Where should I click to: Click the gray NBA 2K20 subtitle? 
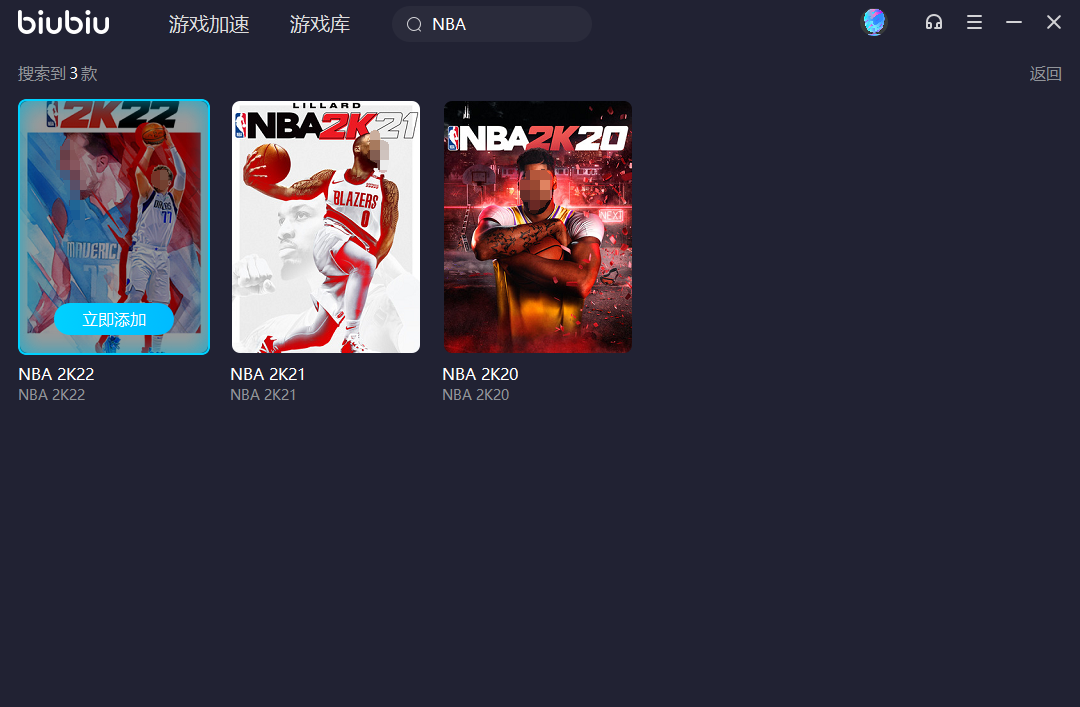[x=475, y=395]
